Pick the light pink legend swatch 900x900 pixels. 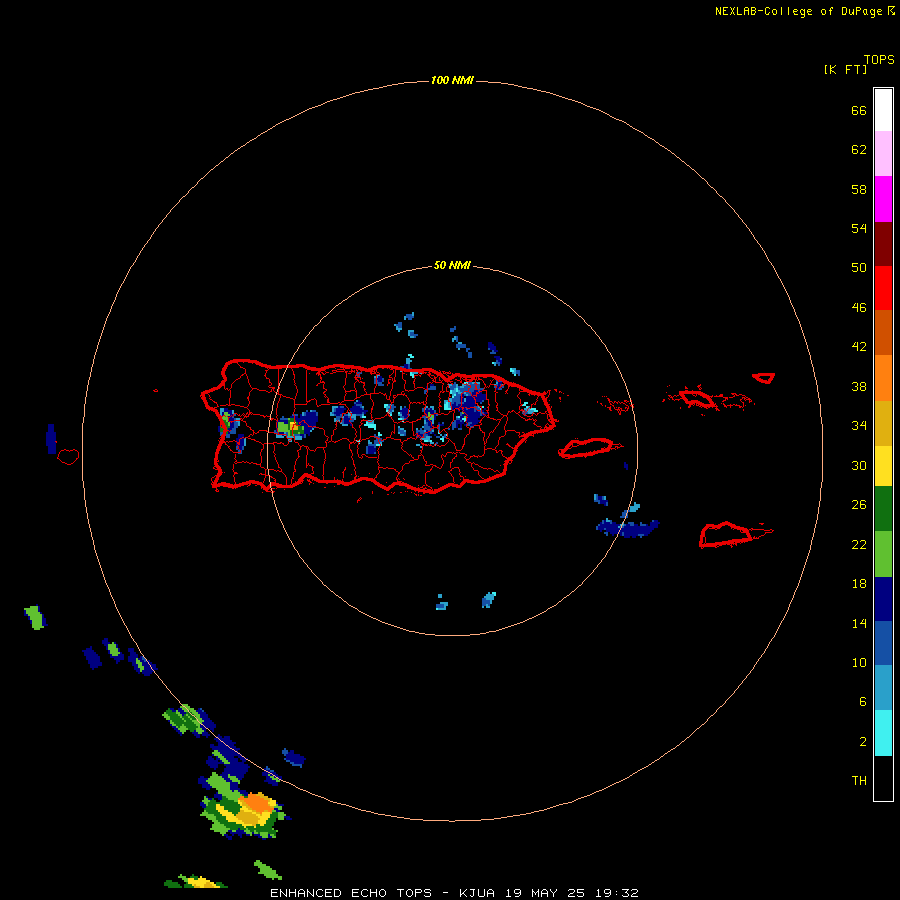[883, 153]
